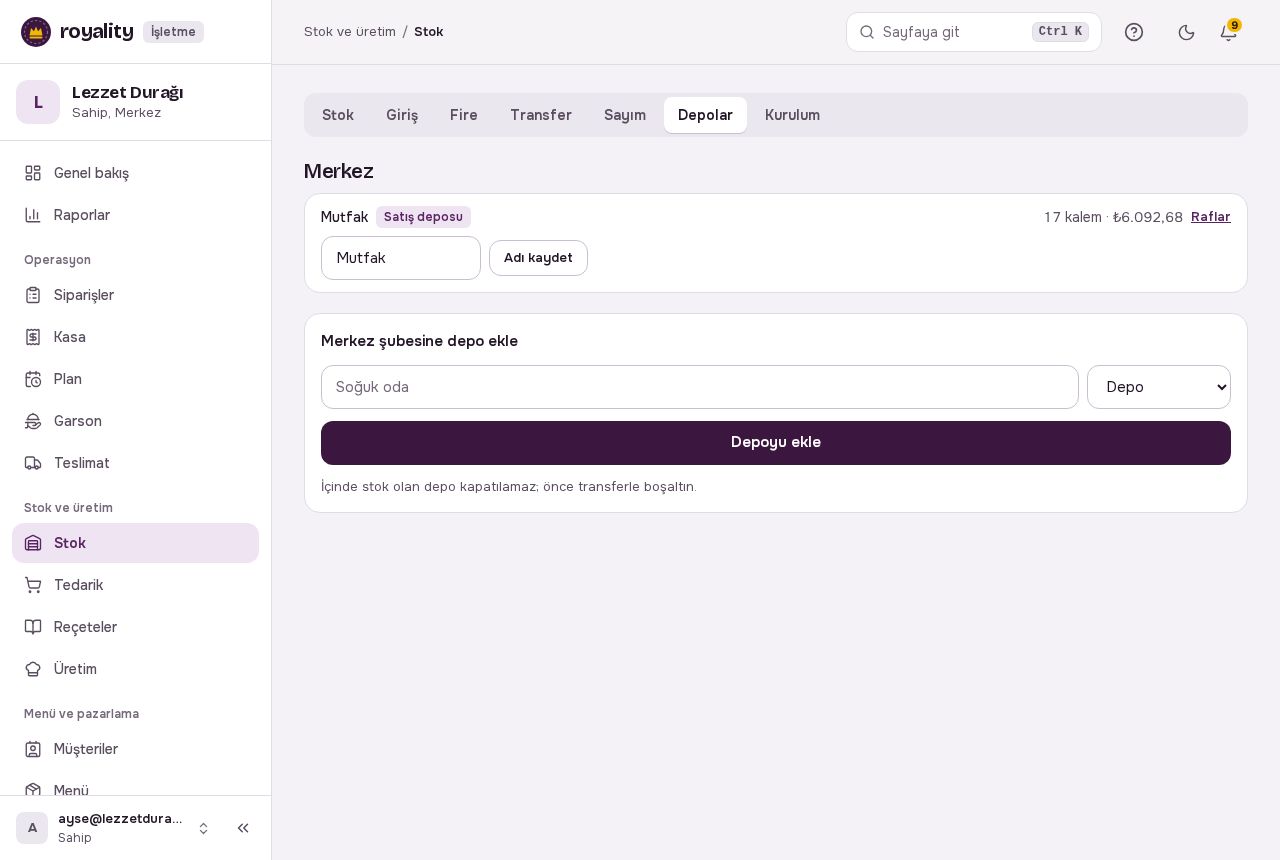Click Plan calendar clock icon
This screenshot has width=1280, height=860.
click(33, 379)
